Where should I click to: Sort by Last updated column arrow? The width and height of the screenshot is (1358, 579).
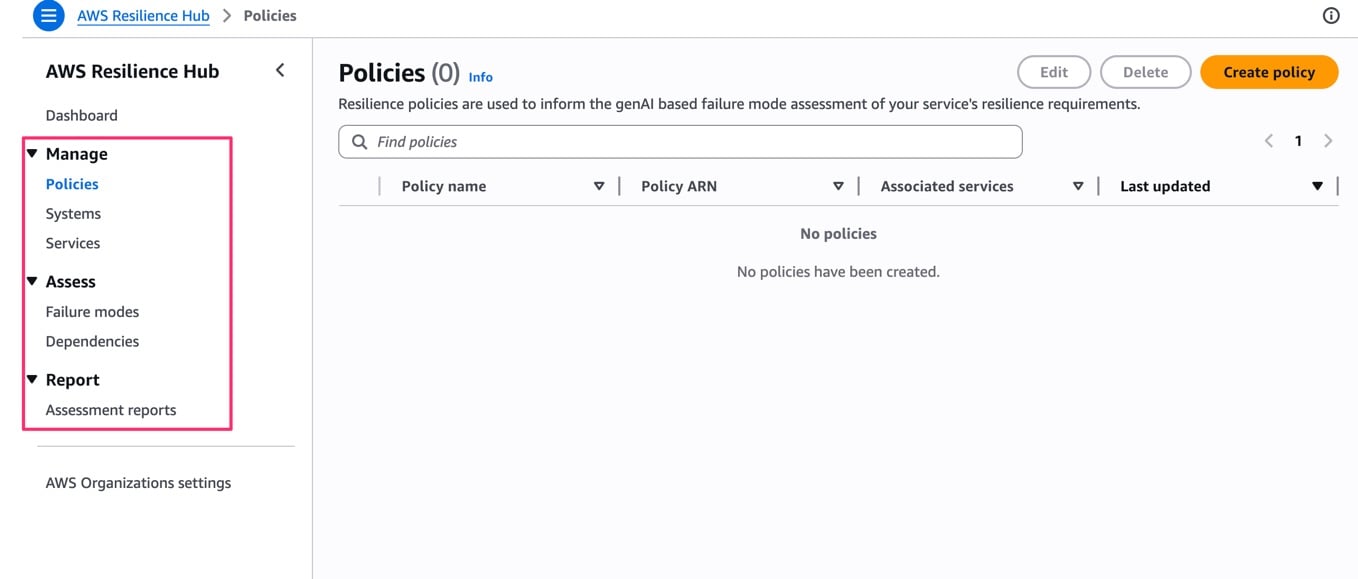(1317, 186)
